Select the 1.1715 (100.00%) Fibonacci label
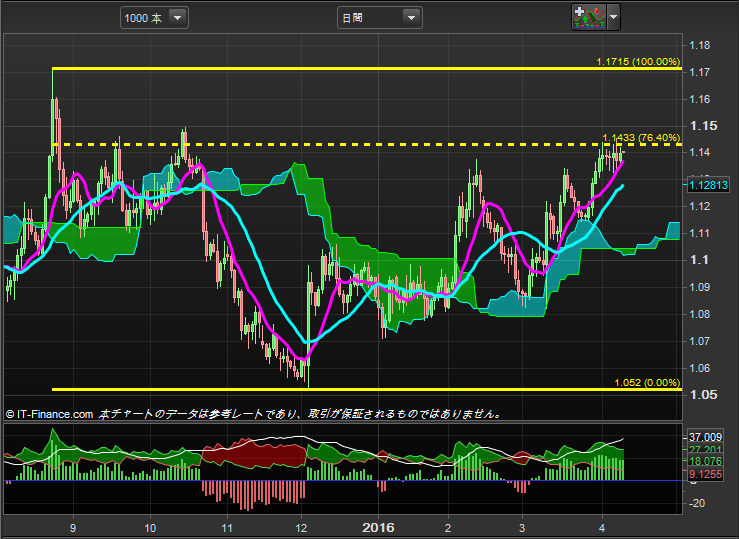The image size is (739, 539). 638,62
